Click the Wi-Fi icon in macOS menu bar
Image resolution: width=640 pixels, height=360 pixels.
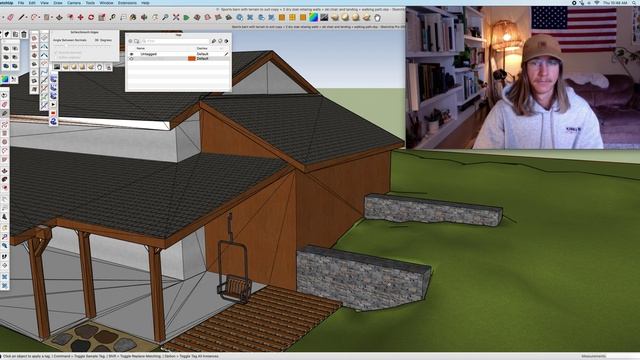(x=597, y=3)
